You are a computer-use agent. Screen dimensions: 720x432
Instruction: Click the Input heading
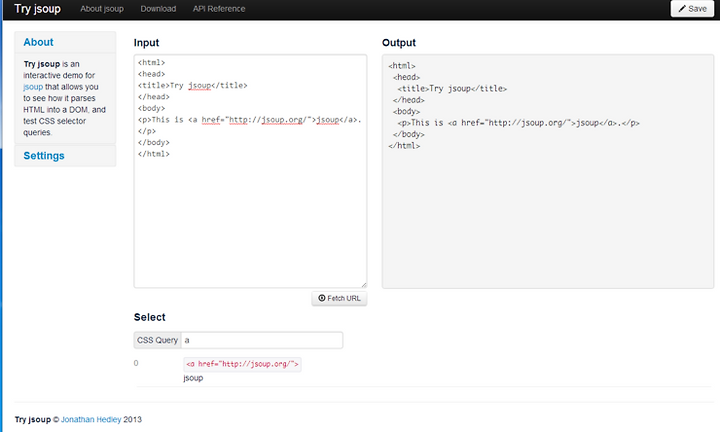point(146,43)
